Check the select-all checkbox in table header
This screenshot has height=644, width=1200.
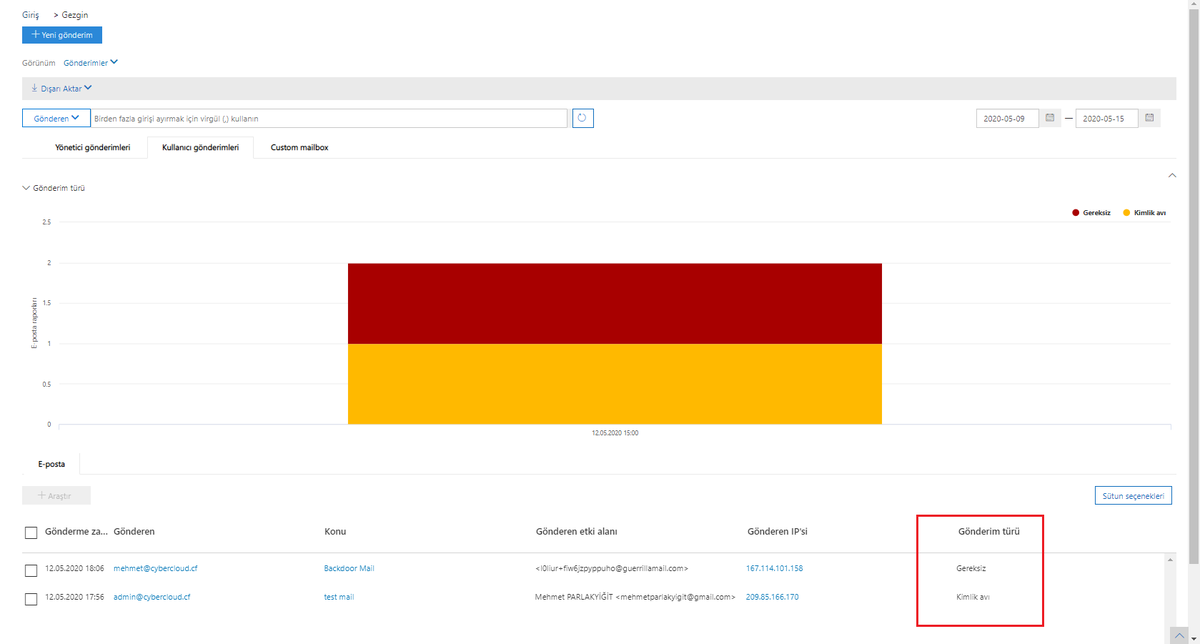click(31, 533)
